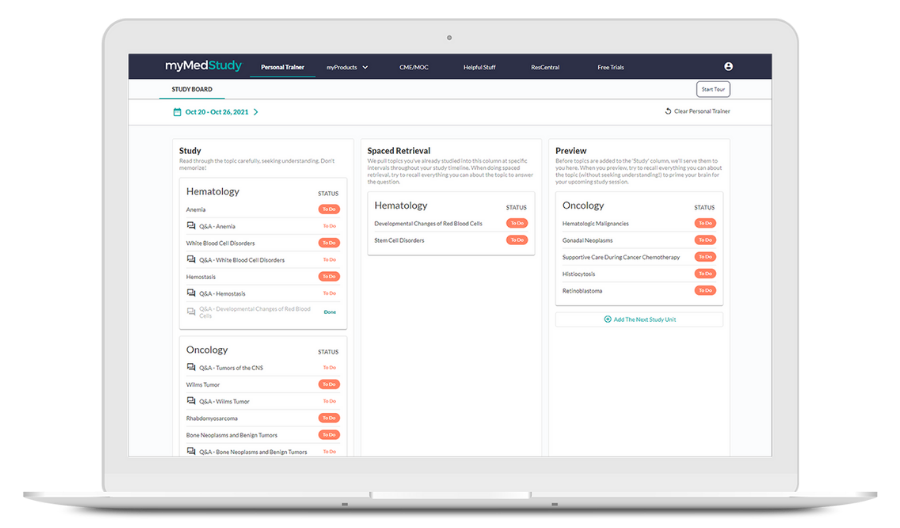
Task: Open Q&A - Bone Neoplasms chat icon
Action: point(191,452)
